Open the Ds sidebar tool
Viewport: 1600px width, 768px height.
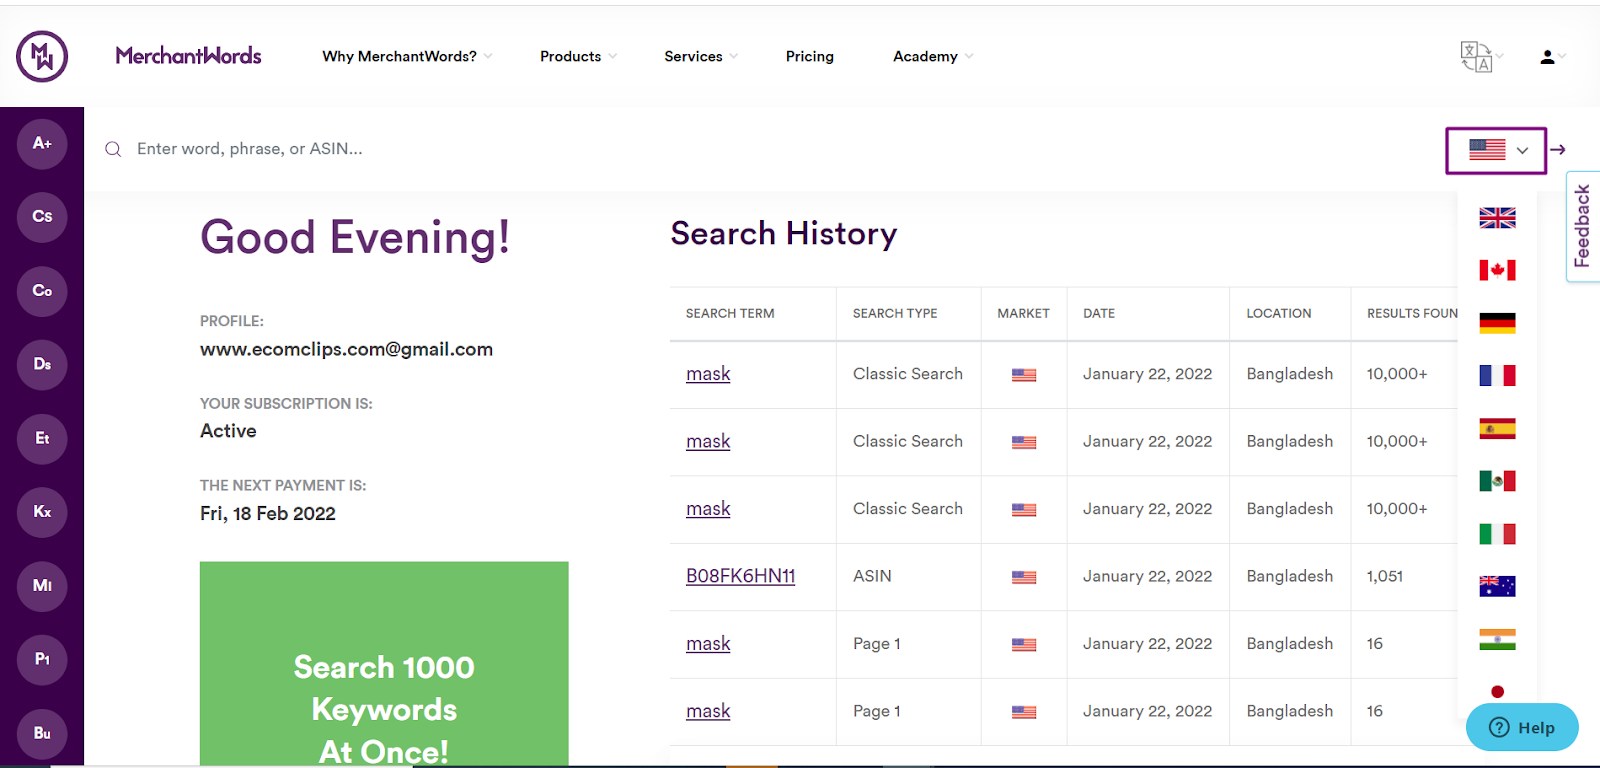pos(42,364)
